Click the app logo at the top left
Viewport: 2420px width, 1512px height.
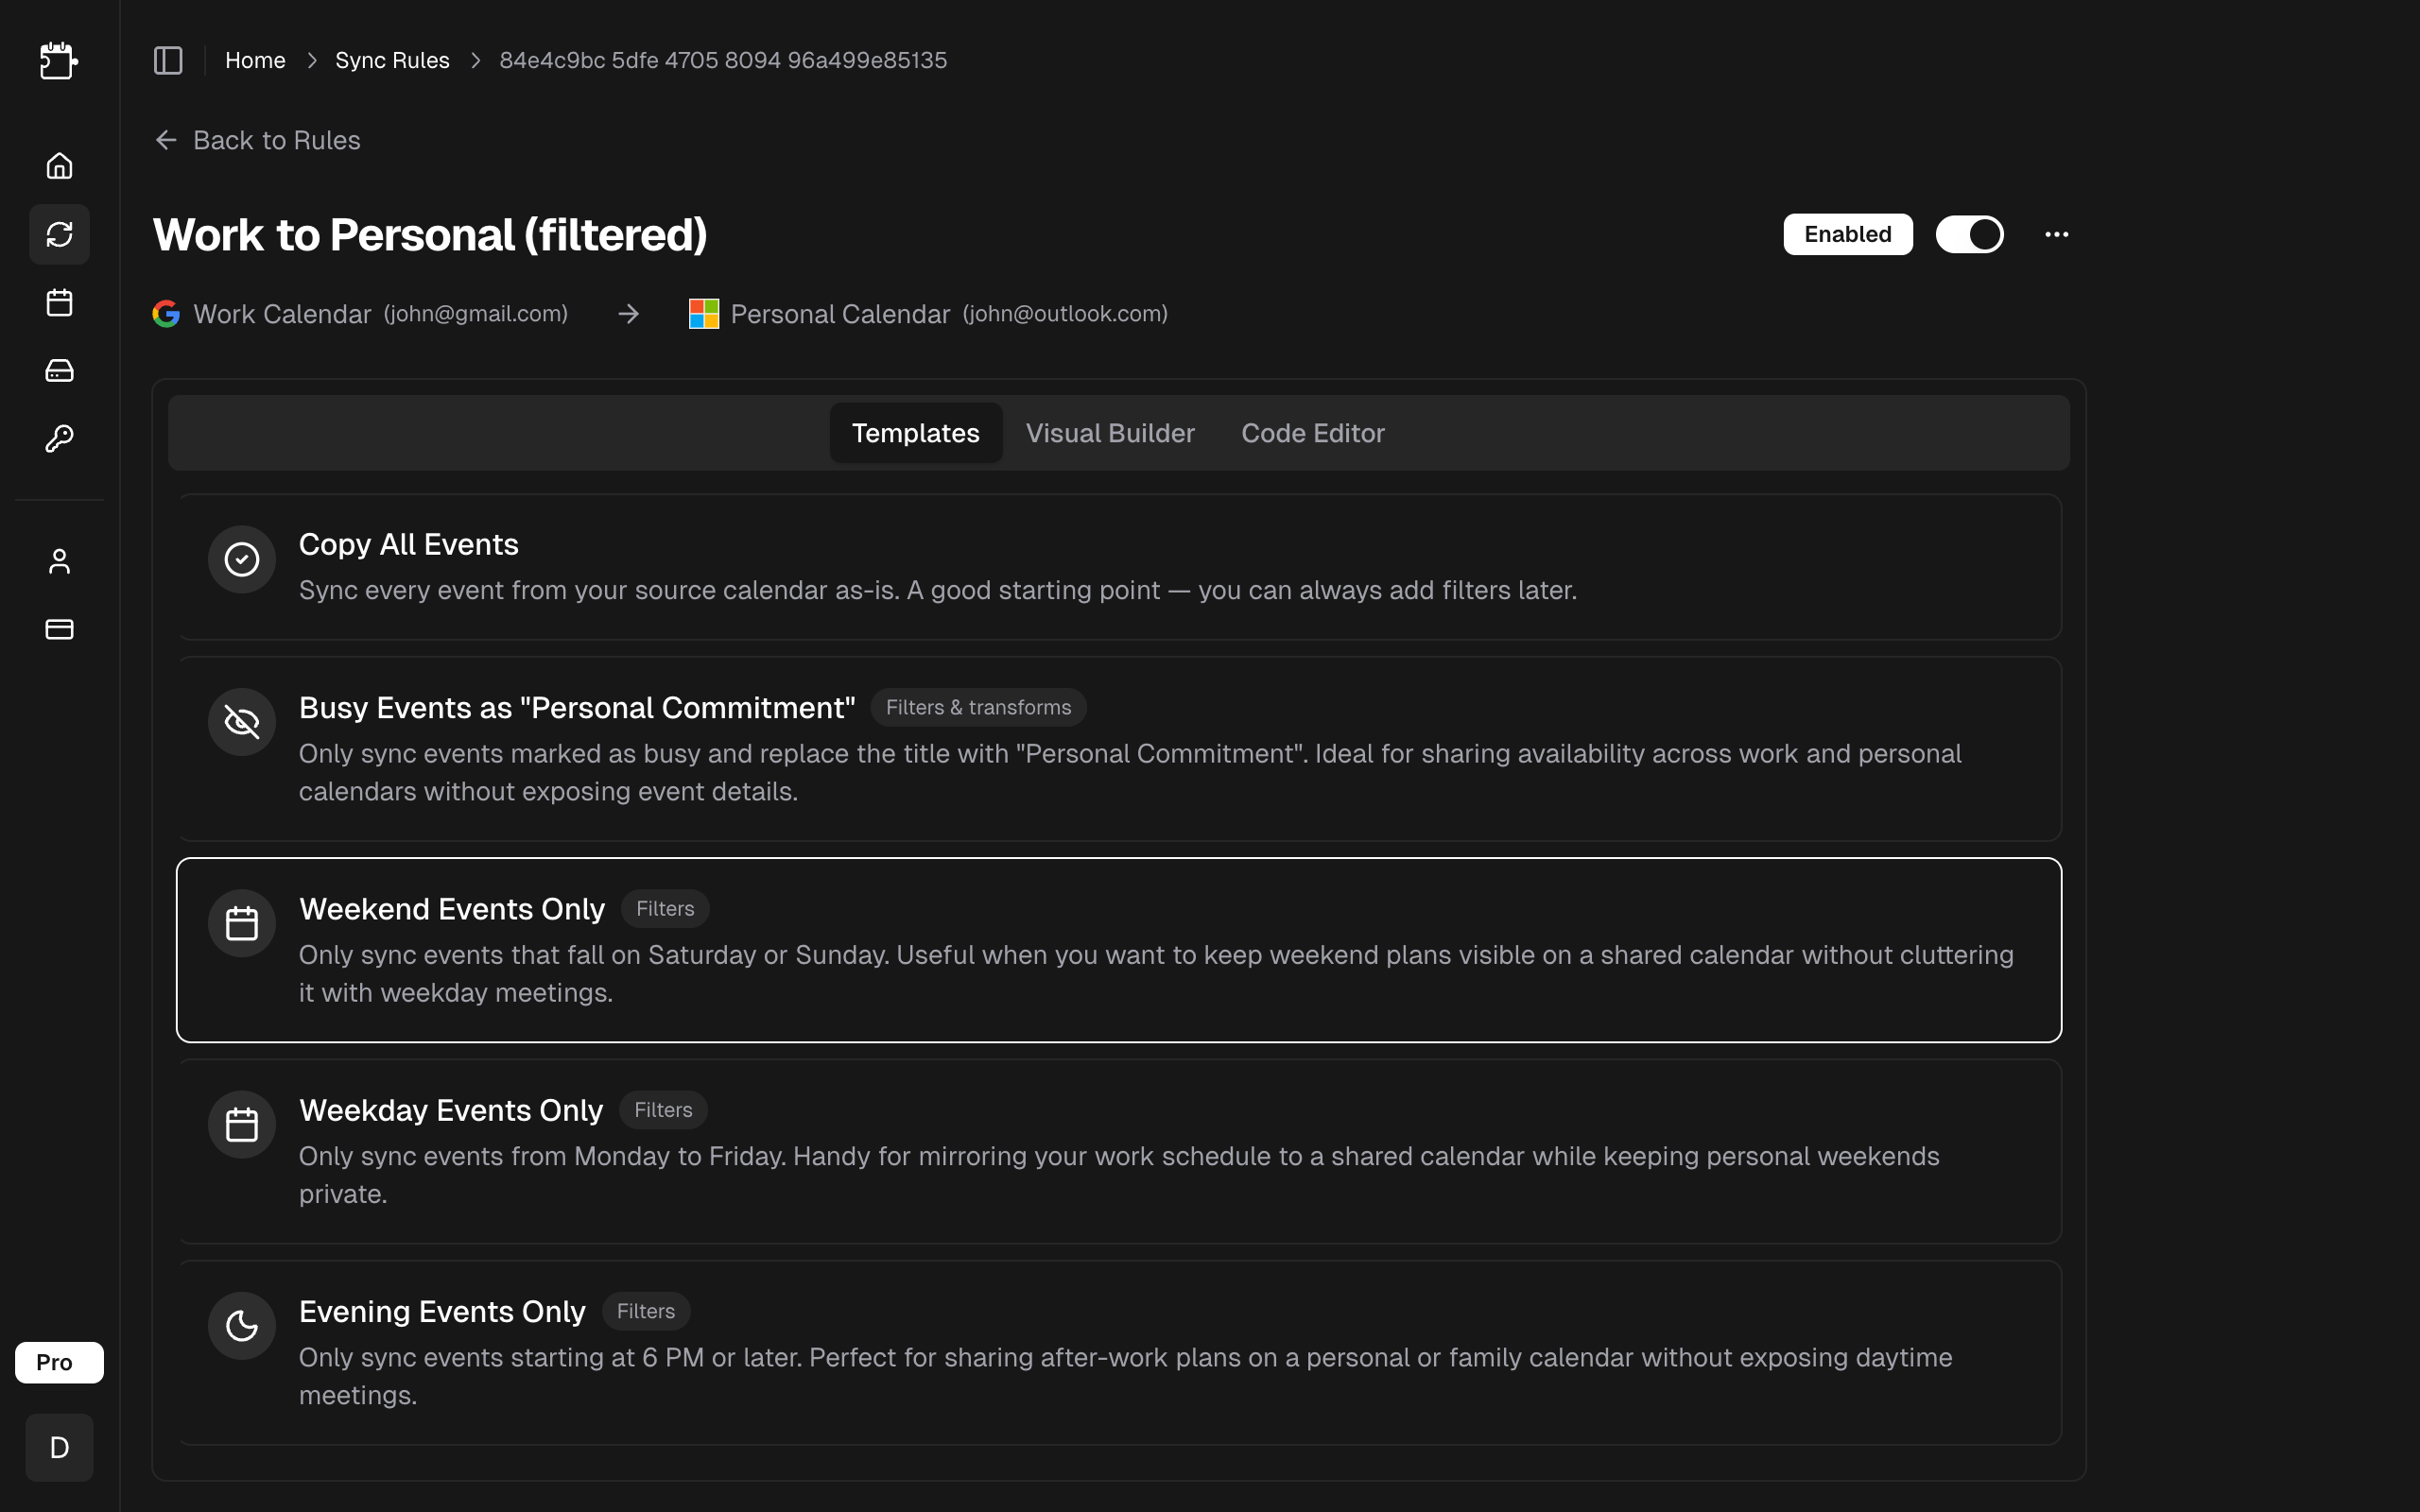[59, 61]
